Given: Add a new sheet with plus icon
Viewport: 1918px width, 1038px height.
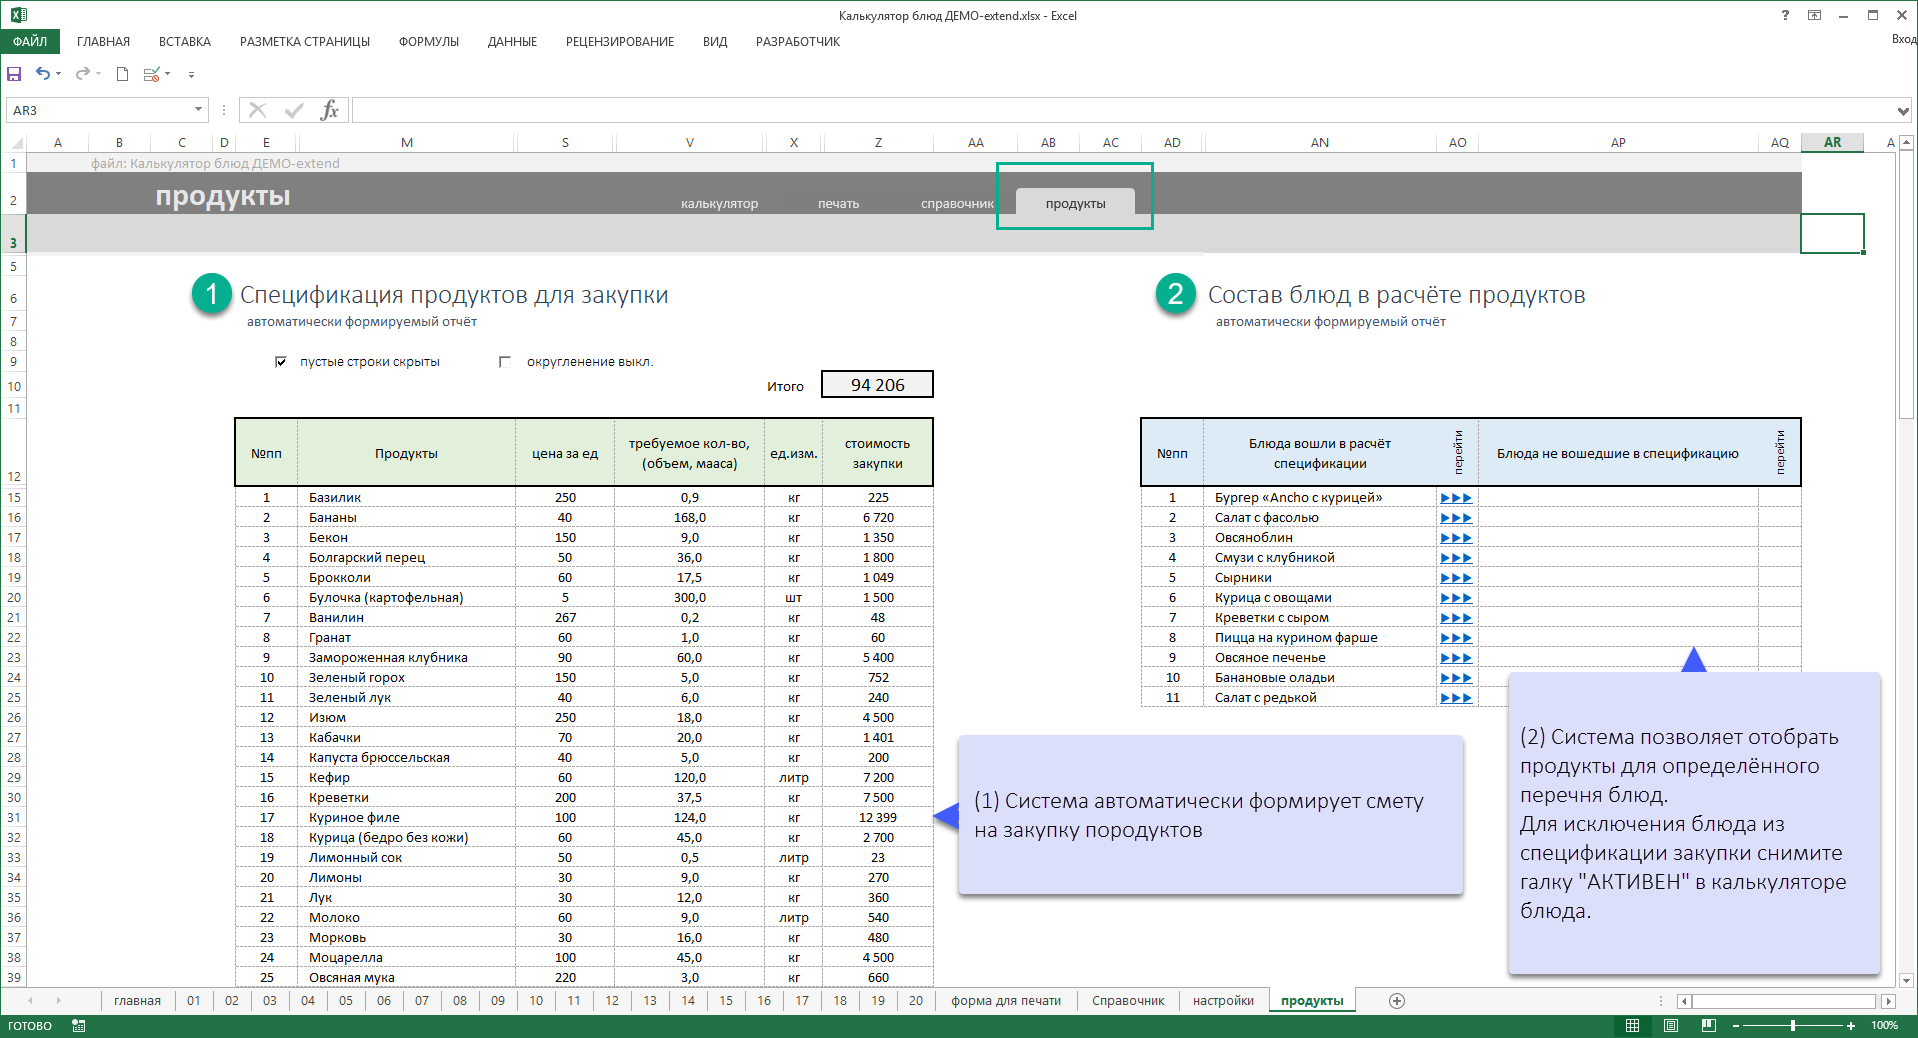Looking at the screenshot, I should (x=1397, y=1001).
